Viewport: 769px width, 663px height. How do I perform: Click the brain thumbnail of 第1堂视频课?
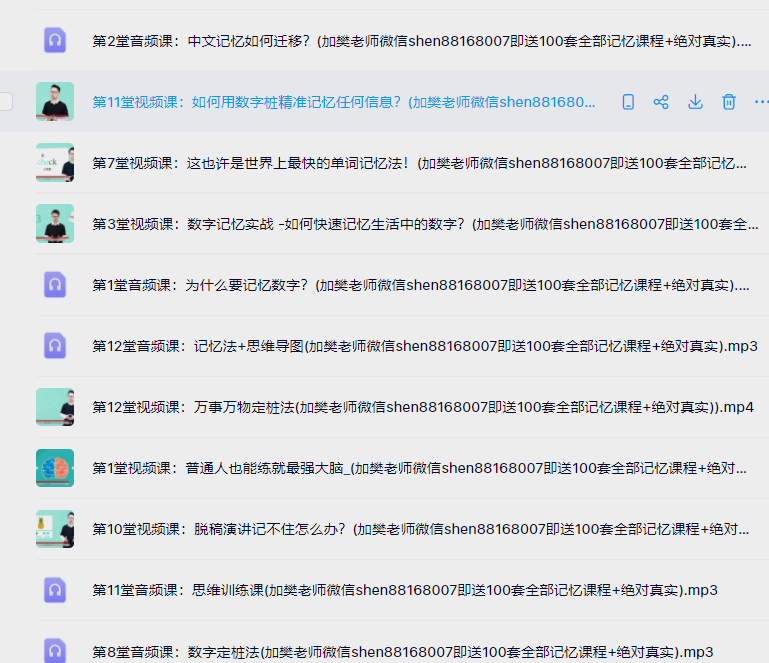point(55,468)
